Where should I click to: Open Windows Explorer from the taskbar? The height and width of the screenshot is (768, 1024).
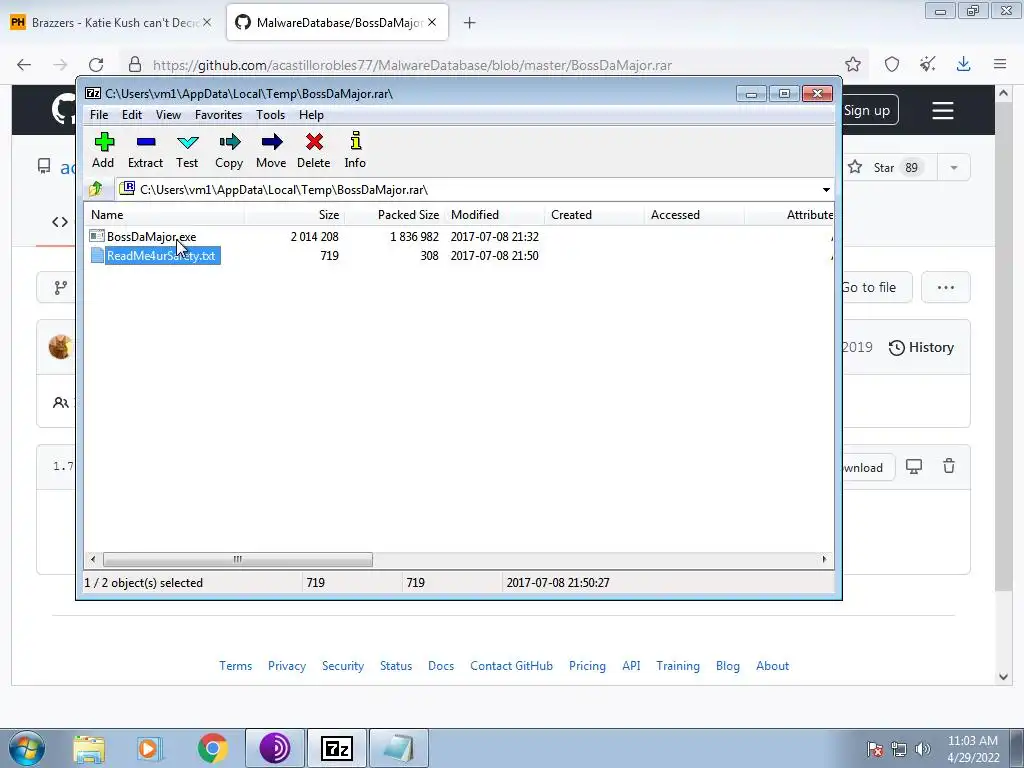(x=89, y=748)
